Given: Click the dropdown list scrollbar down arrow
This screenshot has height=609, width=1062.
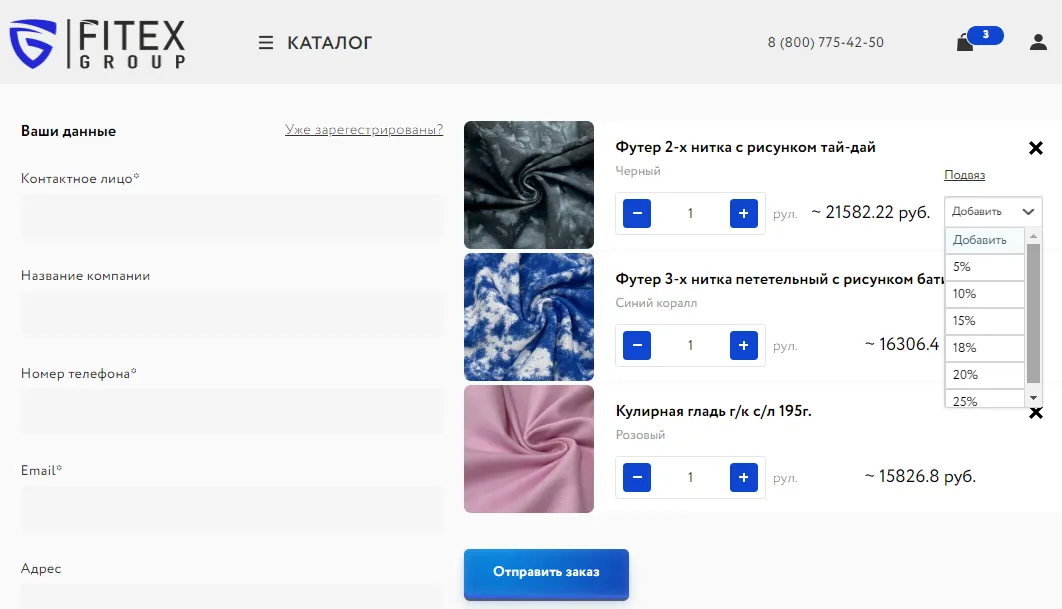Looking at the screenshot, I should (x=1033, y=398).
